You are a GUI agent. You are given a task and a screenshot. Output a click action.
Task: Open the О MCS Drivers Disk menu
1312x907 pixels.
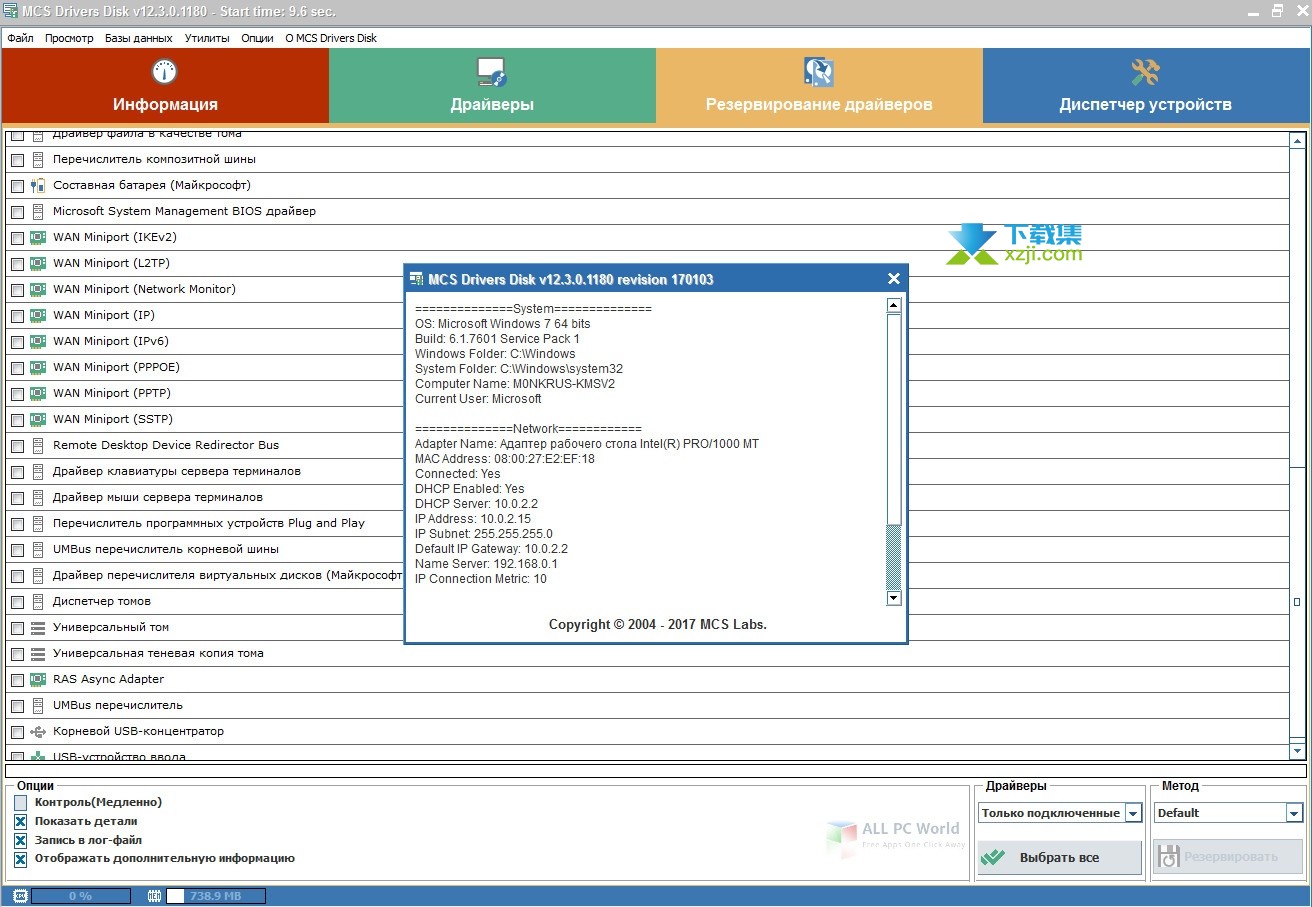pyautogui.click(x=331, y=38)
